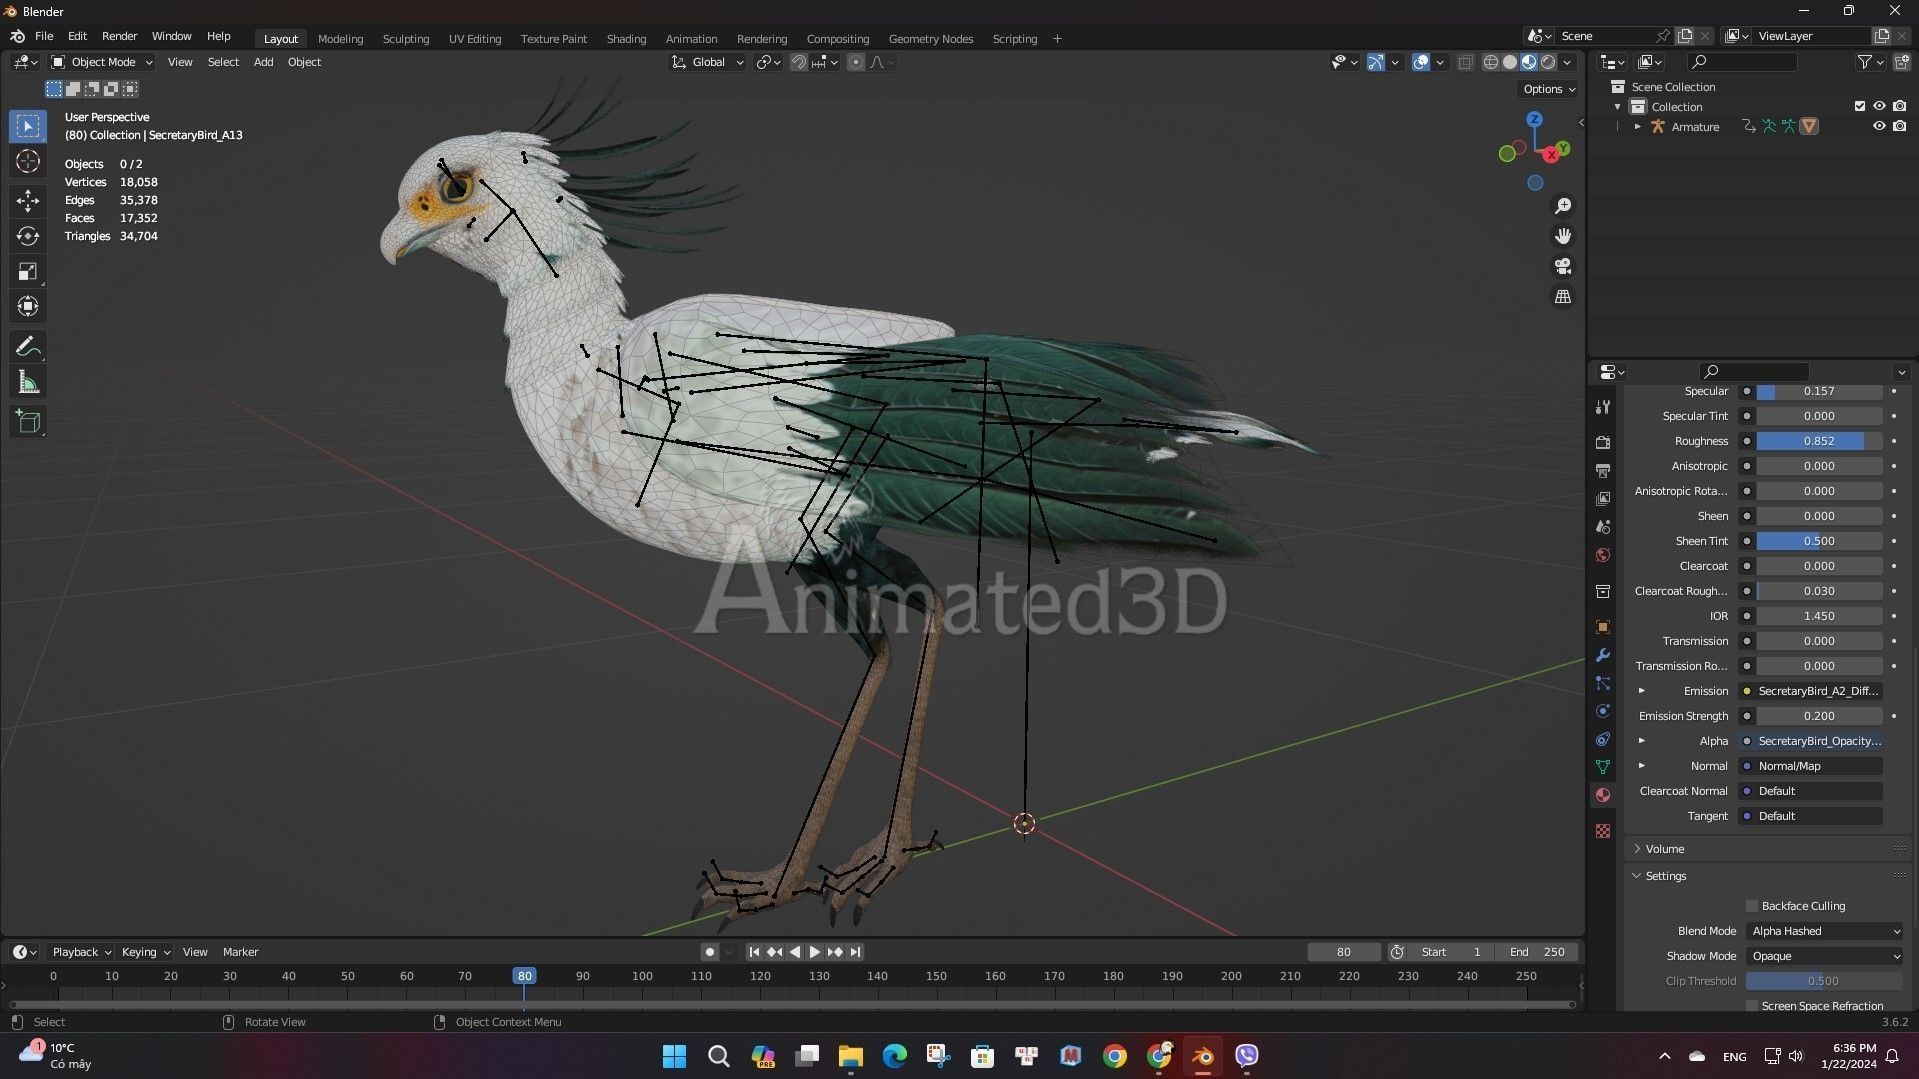
Task: Switch to the Sculpting workspace tab
Action: (406, 39)
